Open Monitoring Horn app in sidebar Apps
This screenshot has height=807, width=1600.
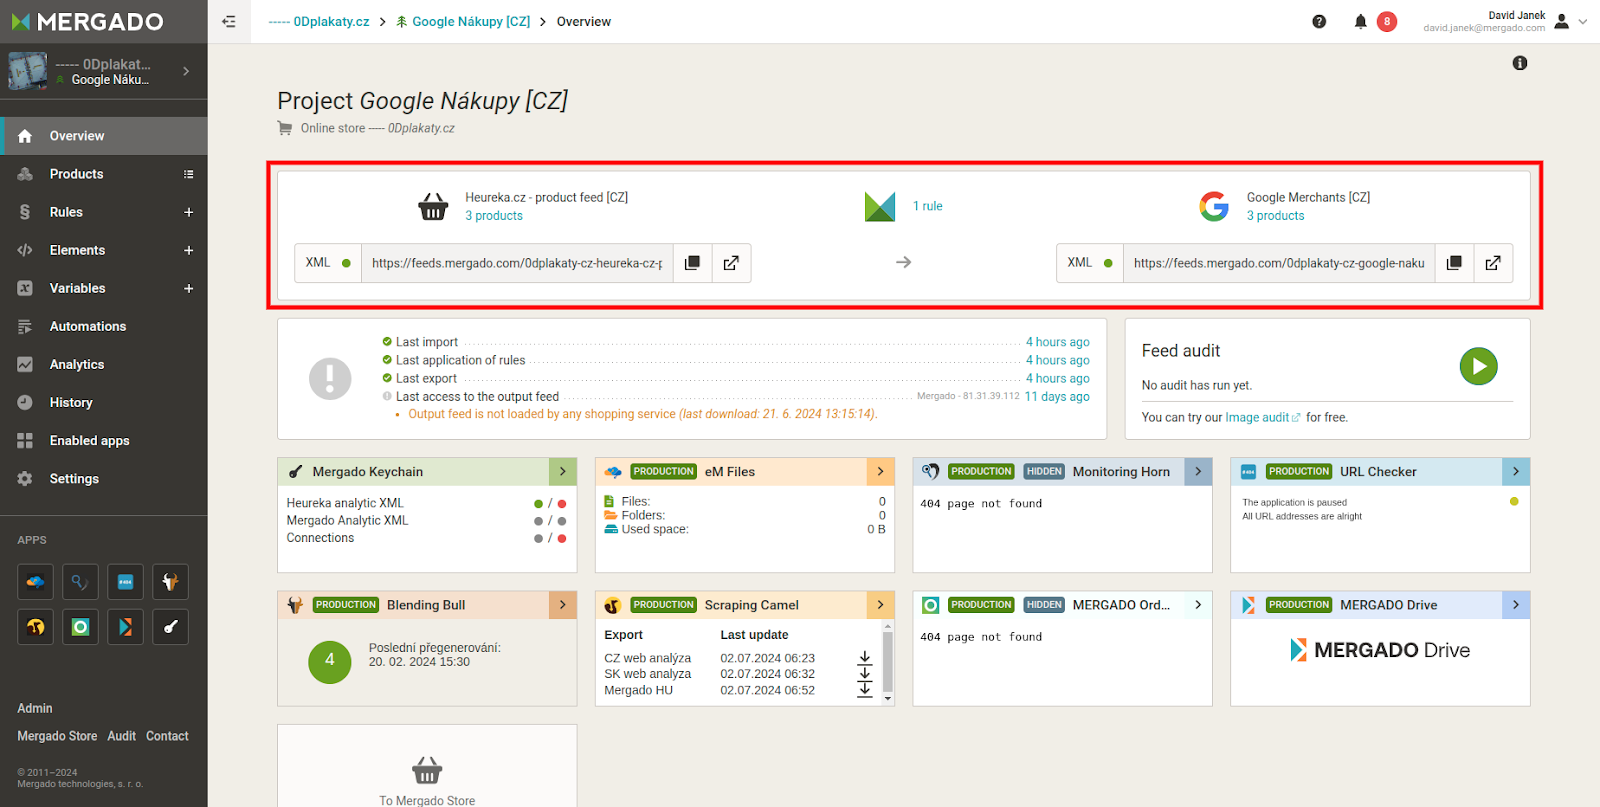[x=80, y=582]
